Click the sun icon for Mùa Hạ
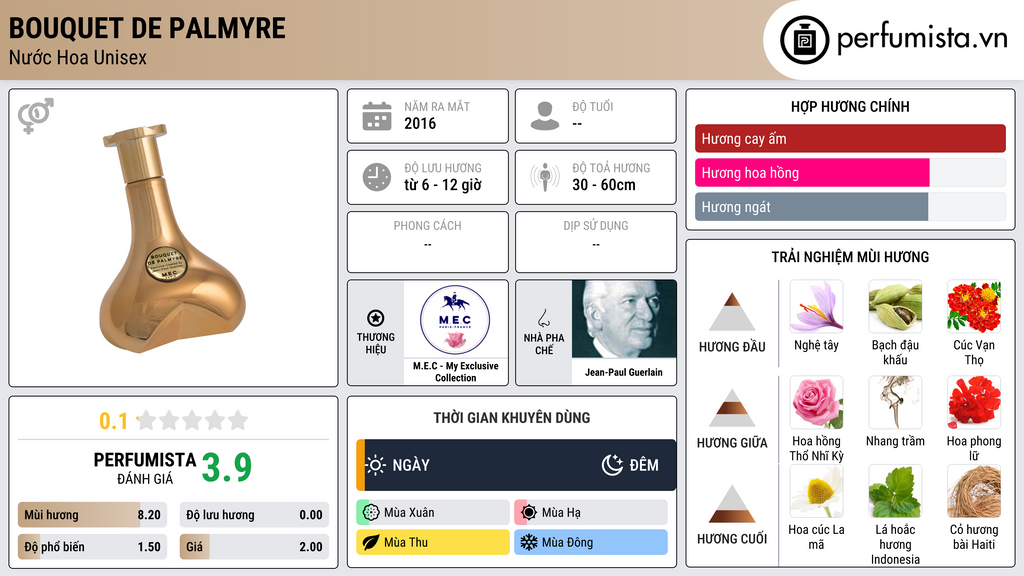 click(x=529, y=513)
